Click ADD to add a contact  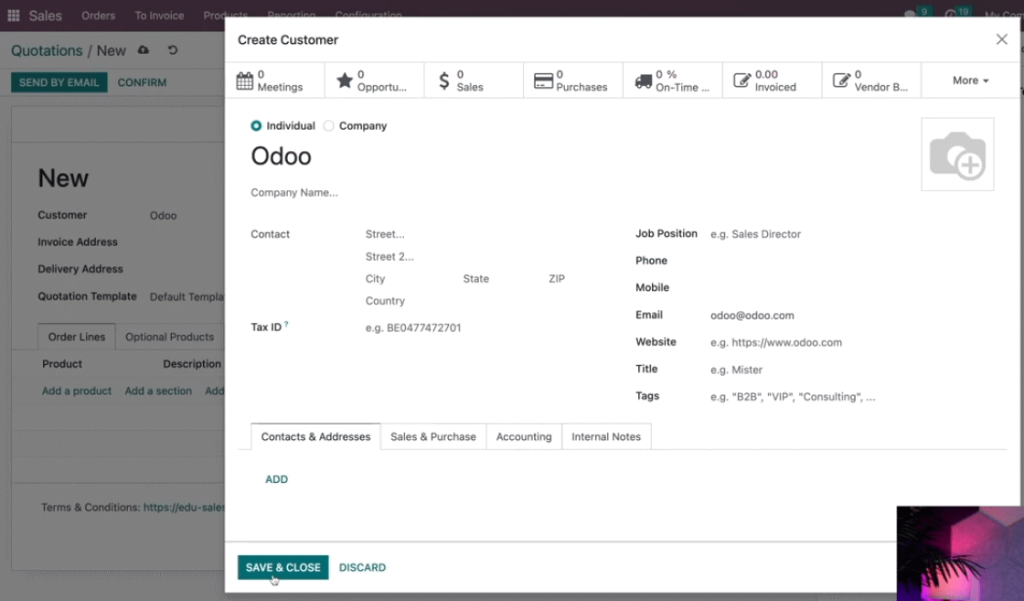pos(276,479)
